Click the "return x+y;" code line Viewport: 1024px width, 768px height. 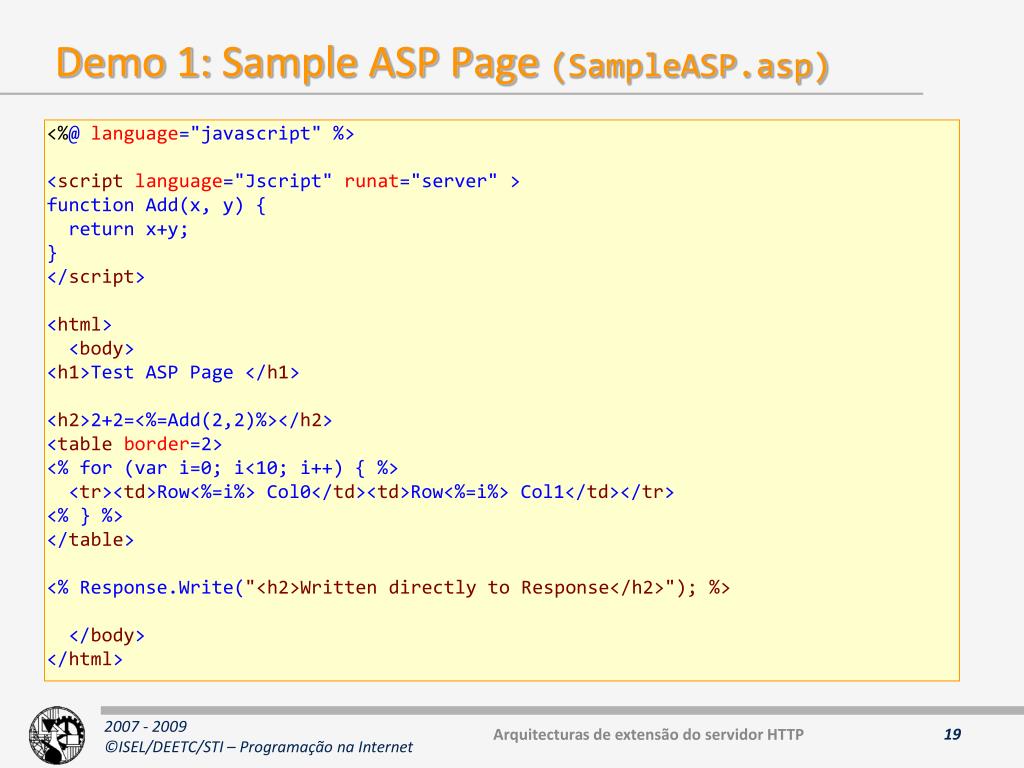tap(128, 229)
